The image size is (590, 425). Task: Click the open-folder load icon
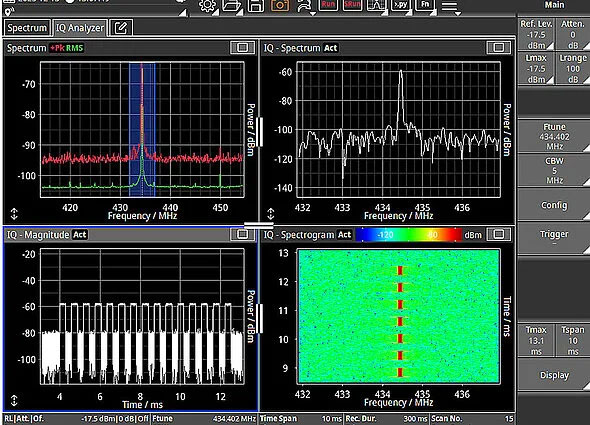[232, 6]
